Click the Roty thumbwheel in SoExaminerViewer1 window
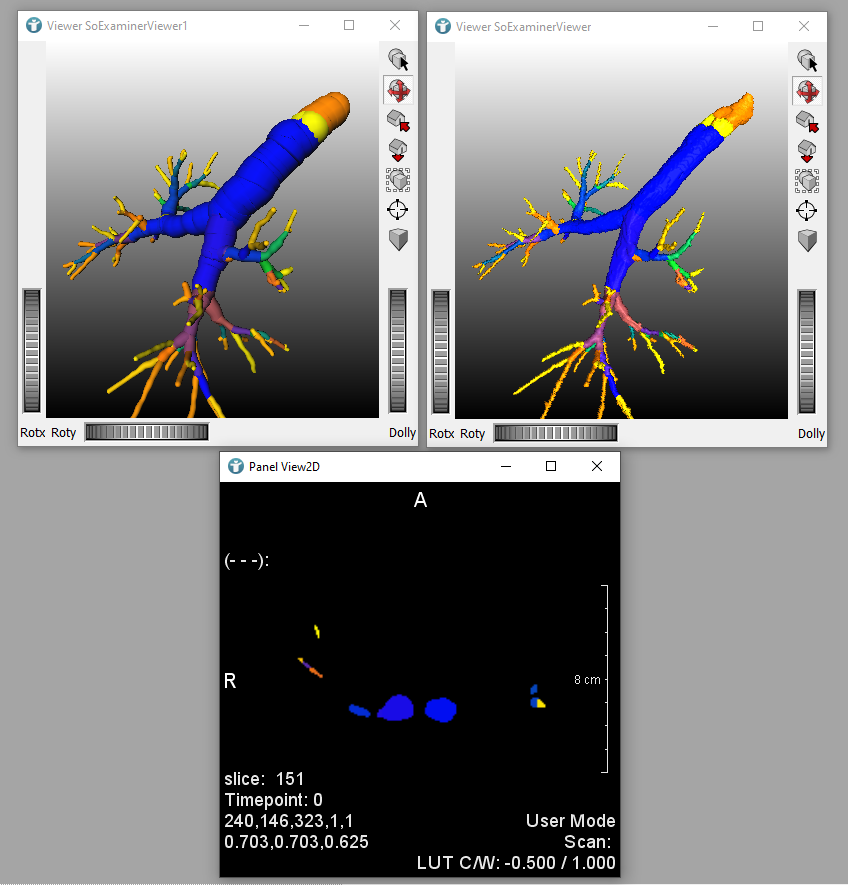This screenshot has width=848, height=885. [147, 432]
